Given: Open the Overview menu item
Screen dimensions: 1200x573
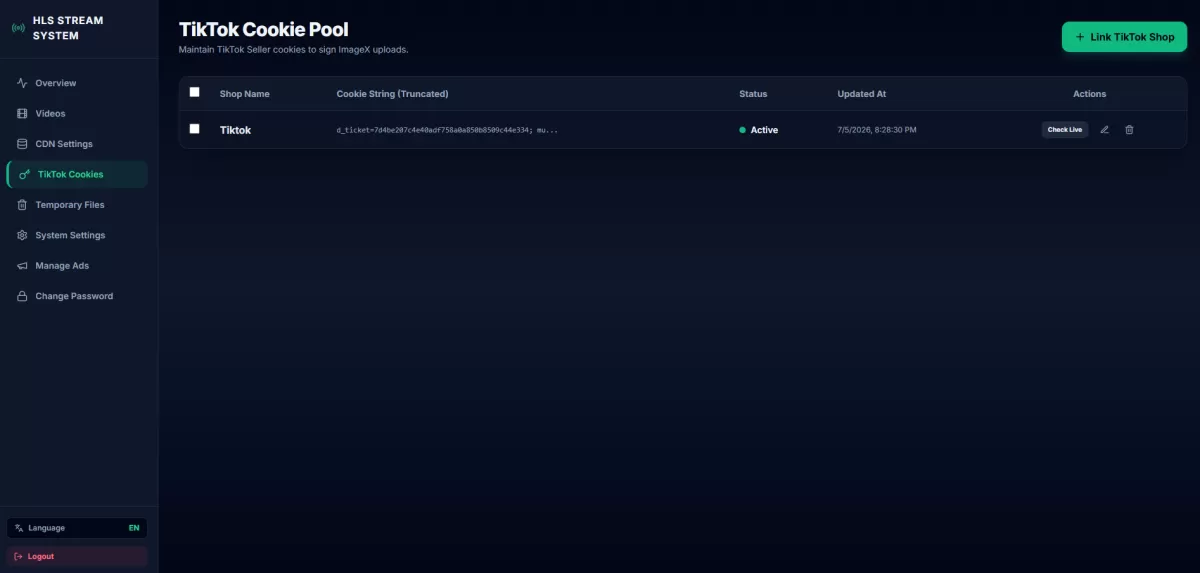Looking at the screenshot, I should click(x=77, y=83).
